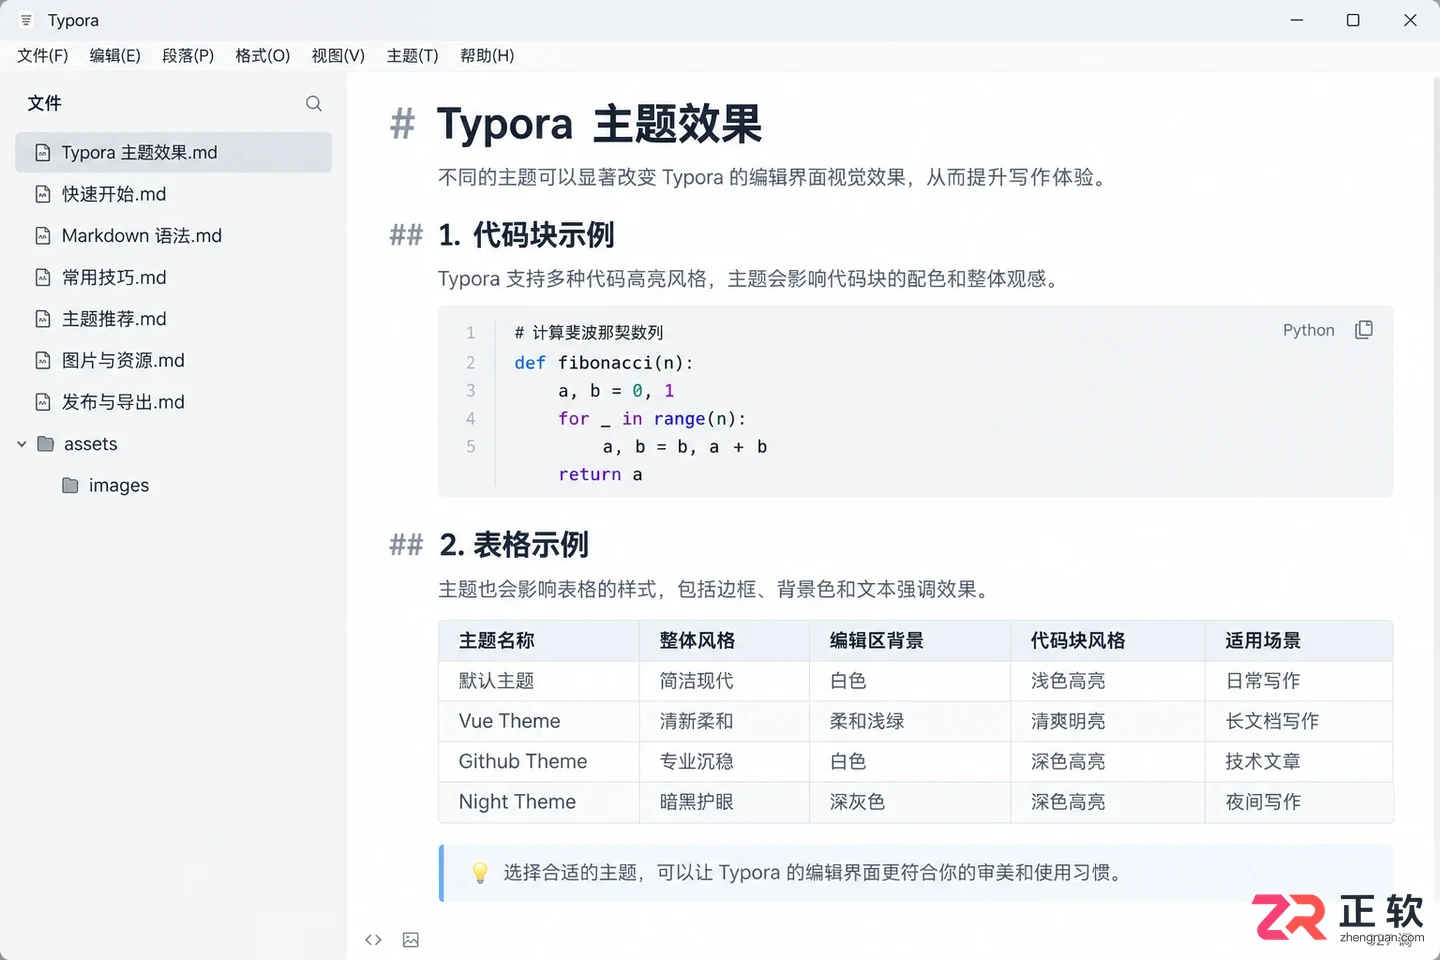This screenshot has width=1440, height=960.
Task: Click the code line def fibonacci(n):
Action: [x=604, y=363]
